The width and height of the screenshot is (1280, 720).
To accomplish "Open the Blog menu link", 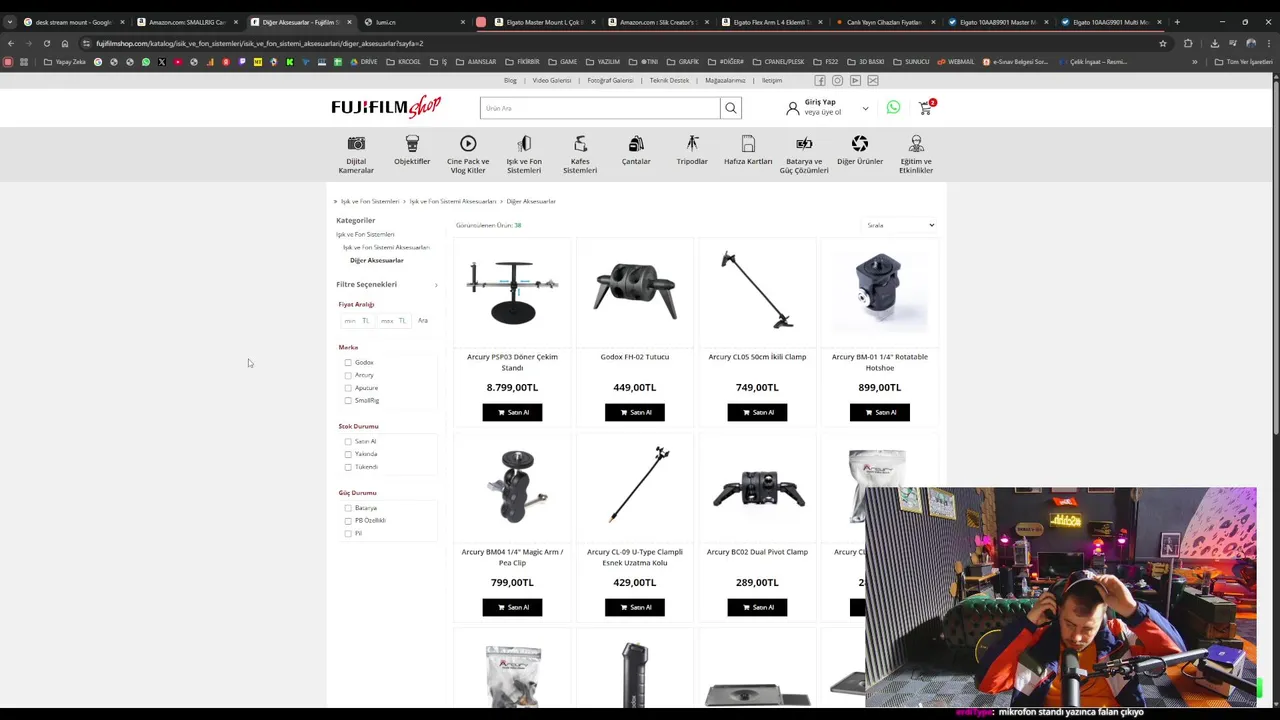I will point(510,80).
